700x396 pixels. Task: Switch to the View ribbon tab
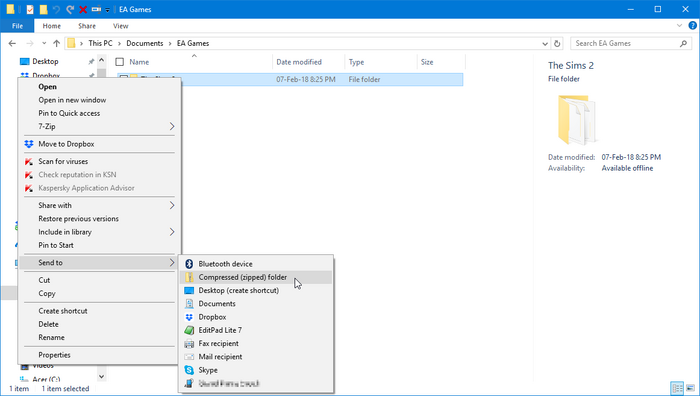[121, 26]
